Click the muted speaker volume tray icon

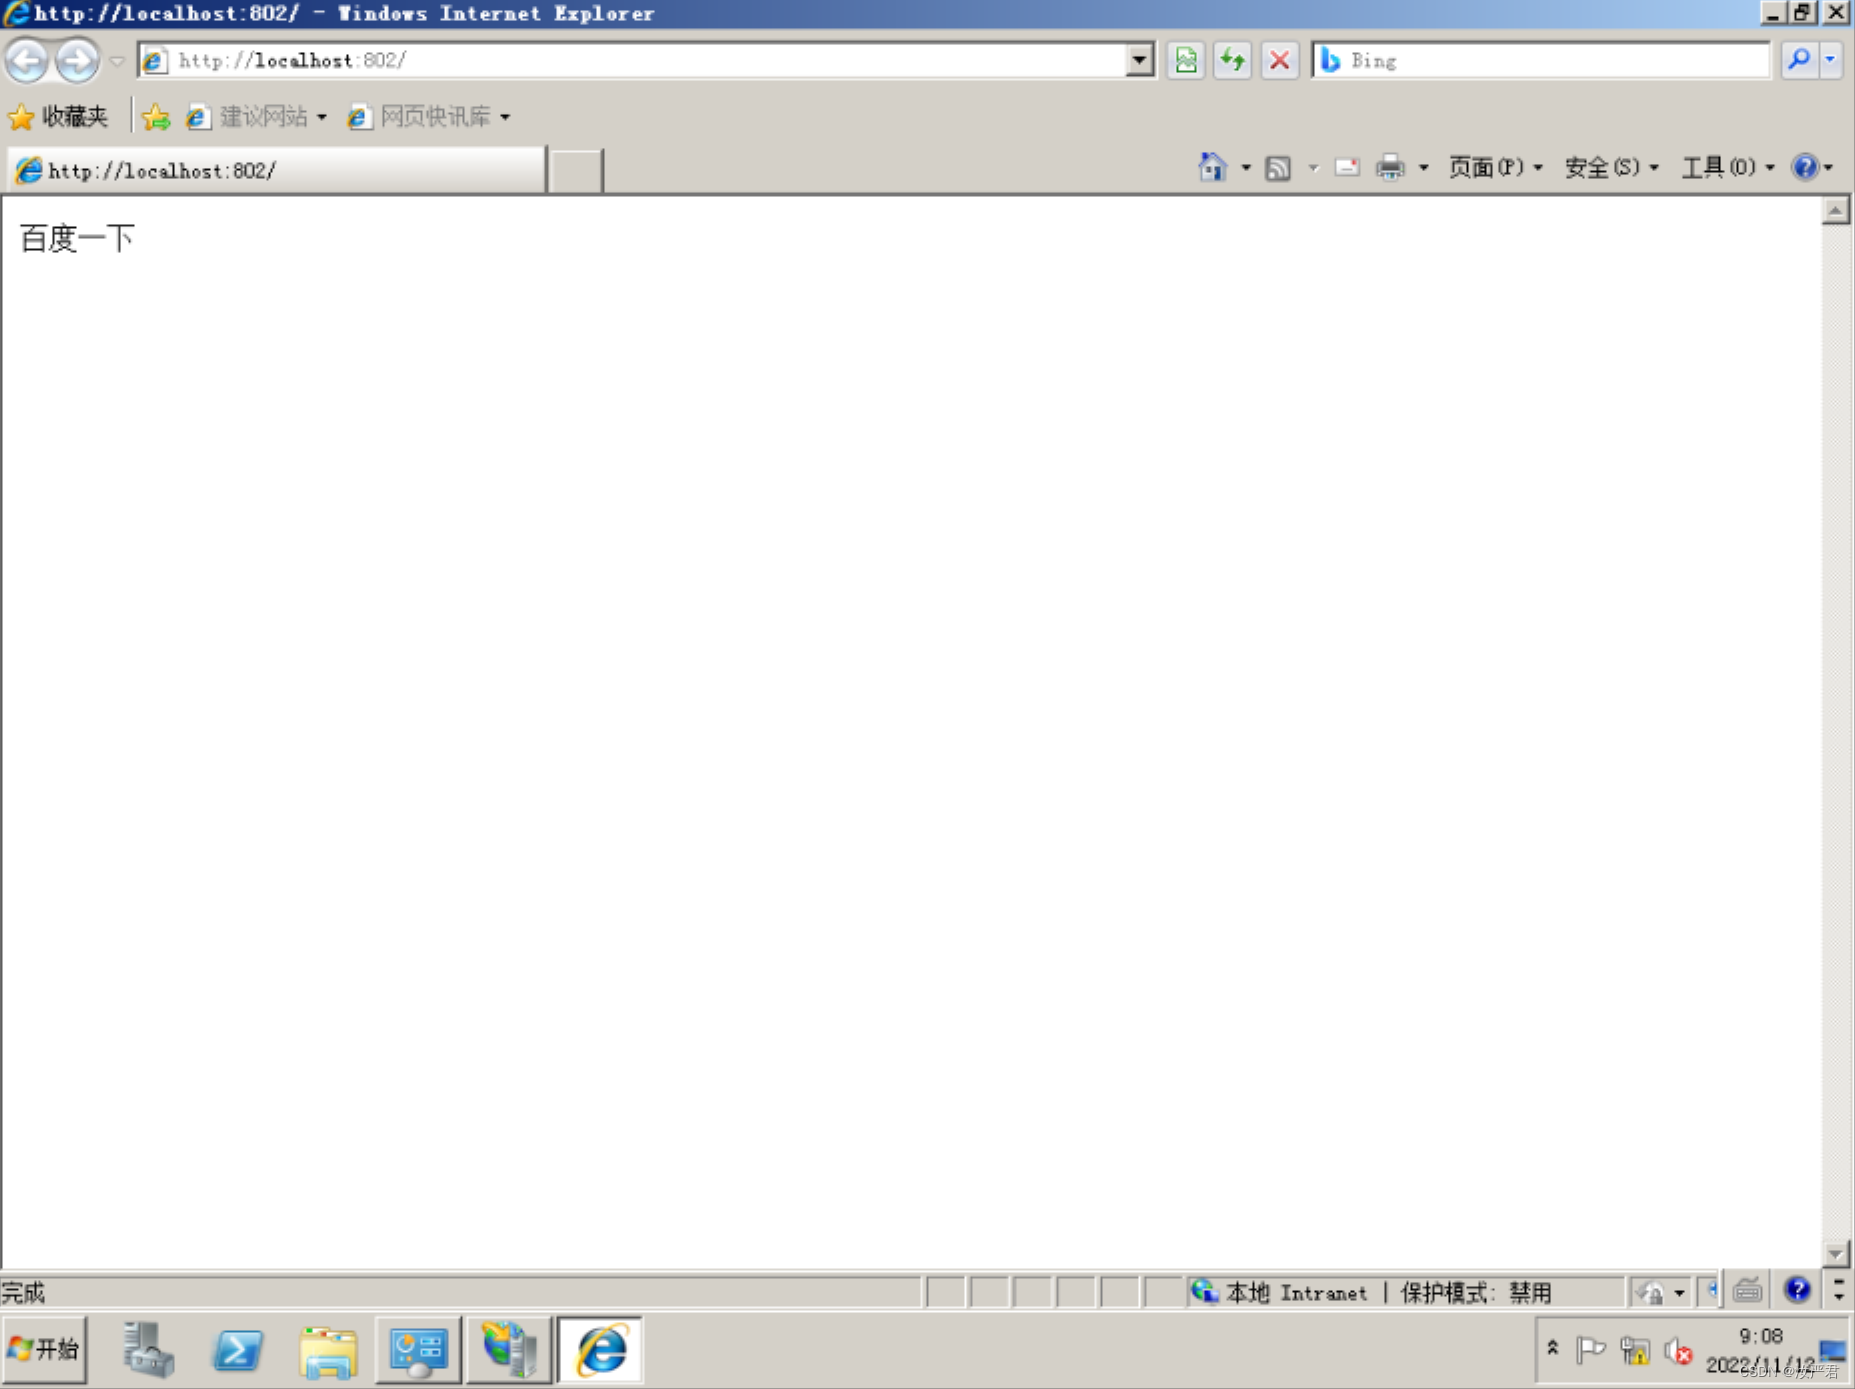1679,1351
